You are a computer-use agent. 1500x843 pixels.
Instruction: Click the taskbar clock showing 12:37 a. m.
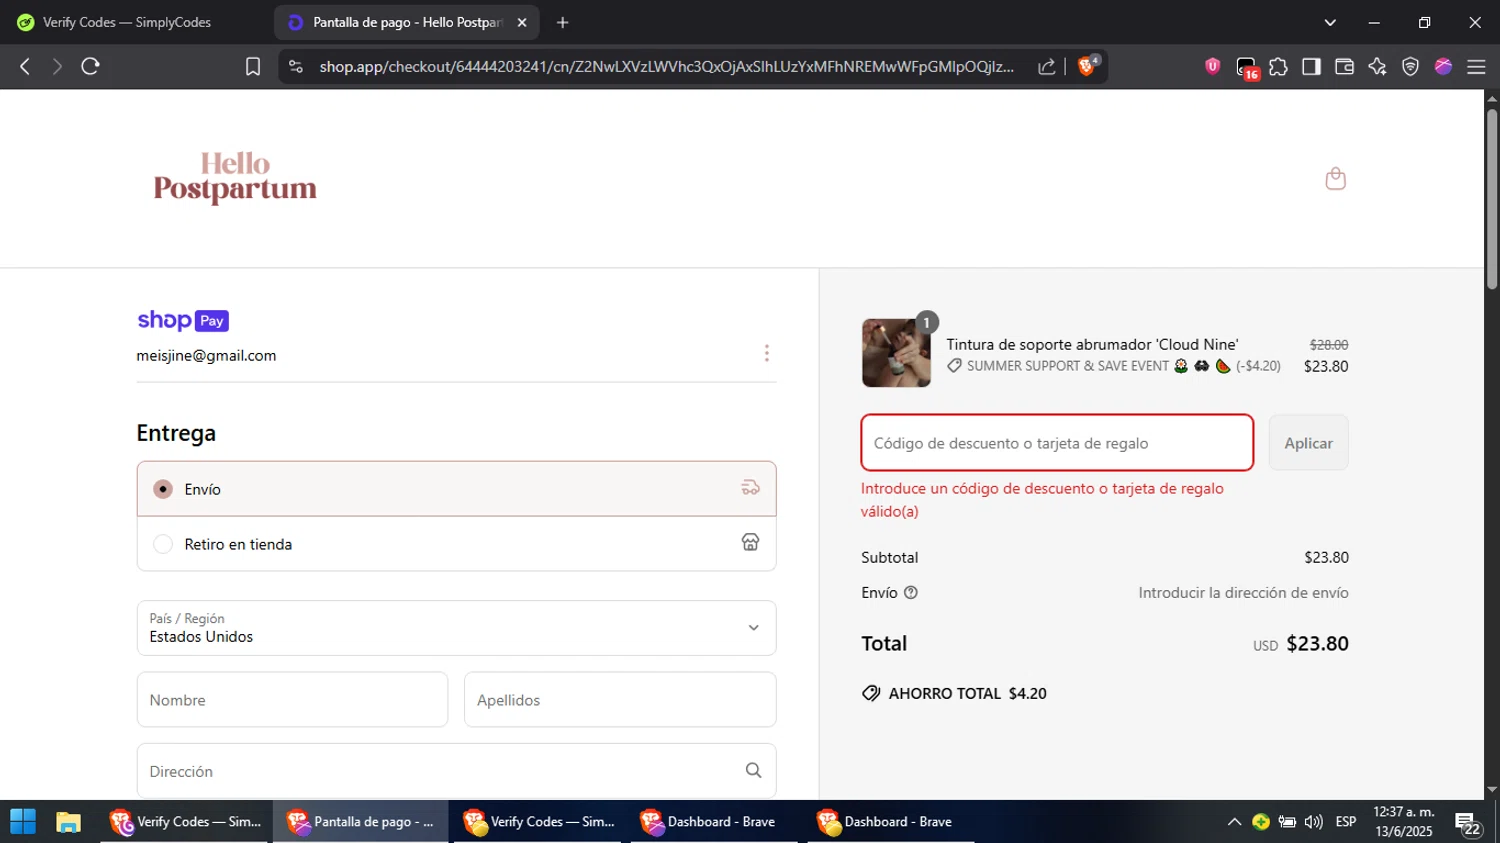[x=1404, y=812]
